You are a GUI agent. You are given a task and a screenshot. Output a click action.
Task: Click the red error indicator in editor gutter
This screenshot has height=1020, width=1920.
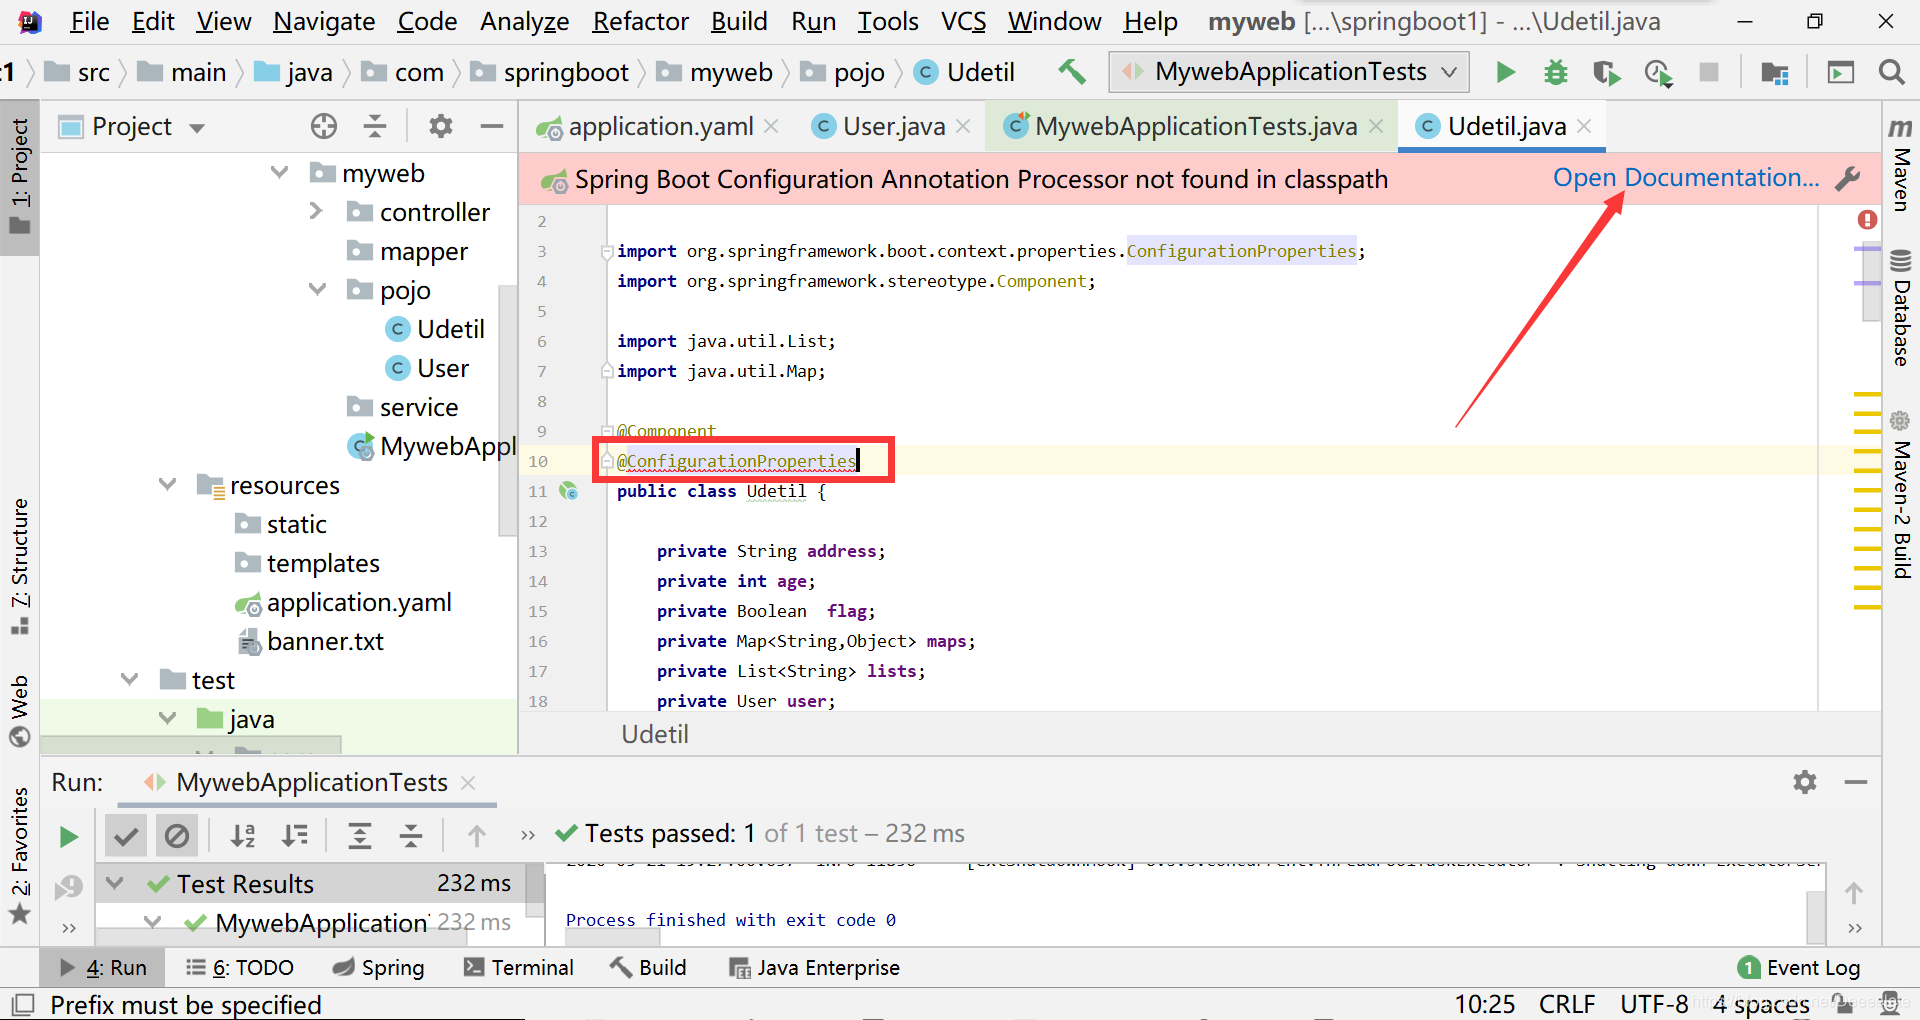click(x=1867, y=220)
